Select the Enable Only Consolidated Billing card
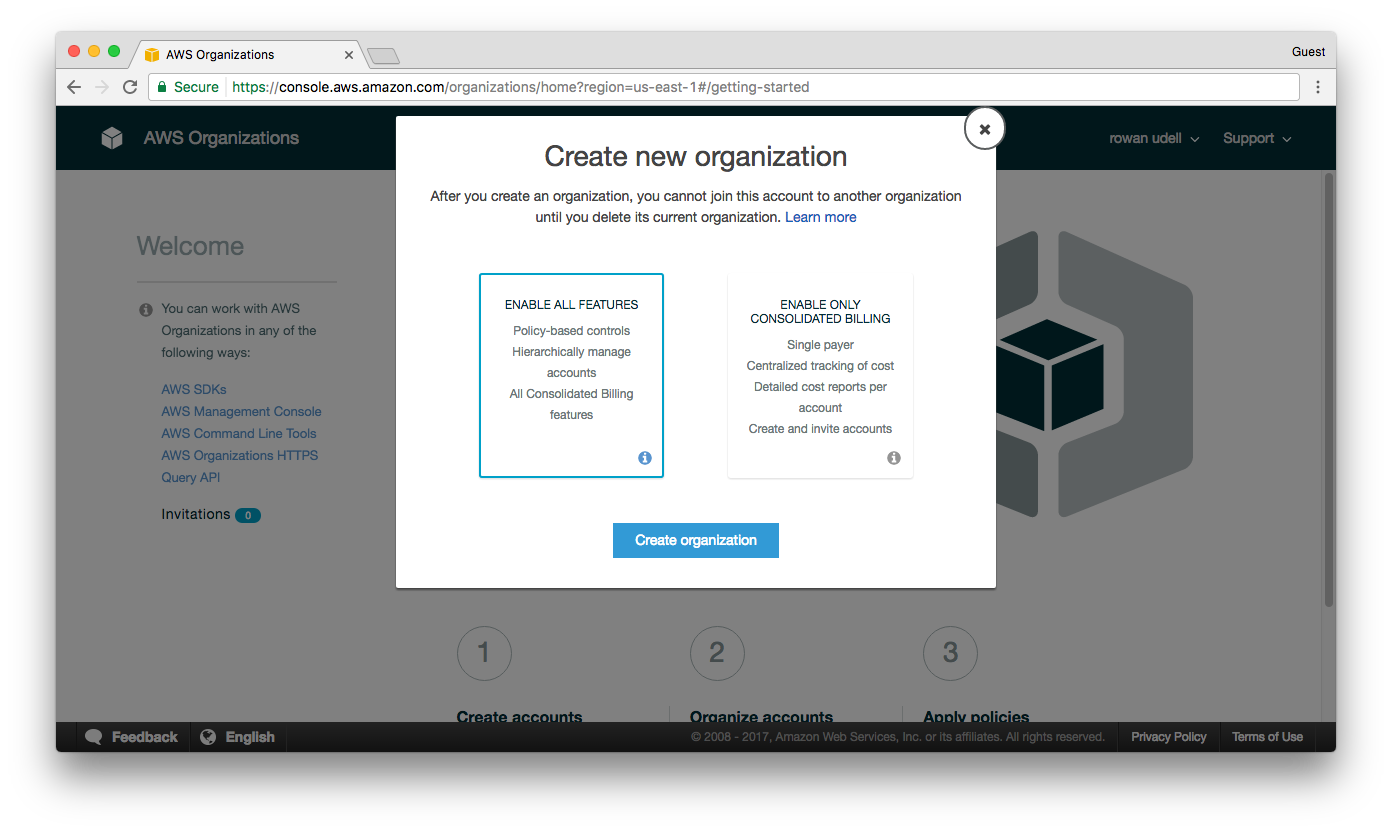The height and width of the screenshot is (832, 1392). 820,375
